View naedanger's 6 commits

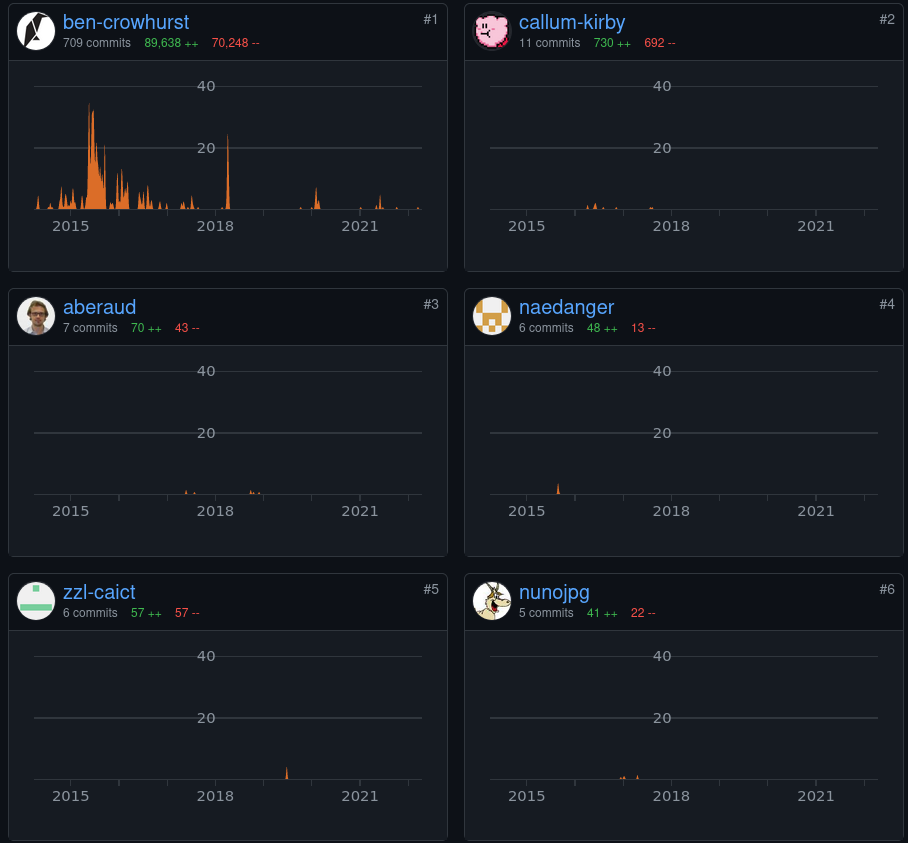[x=546, y=328]
